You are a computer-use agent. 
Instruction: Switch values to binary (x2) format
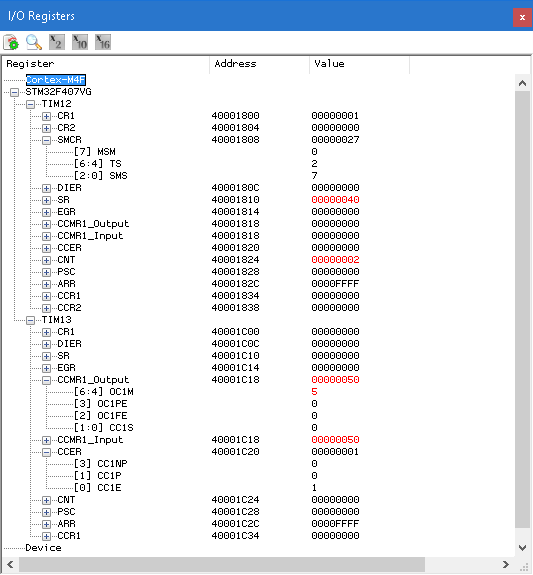(x=57, y=42)
